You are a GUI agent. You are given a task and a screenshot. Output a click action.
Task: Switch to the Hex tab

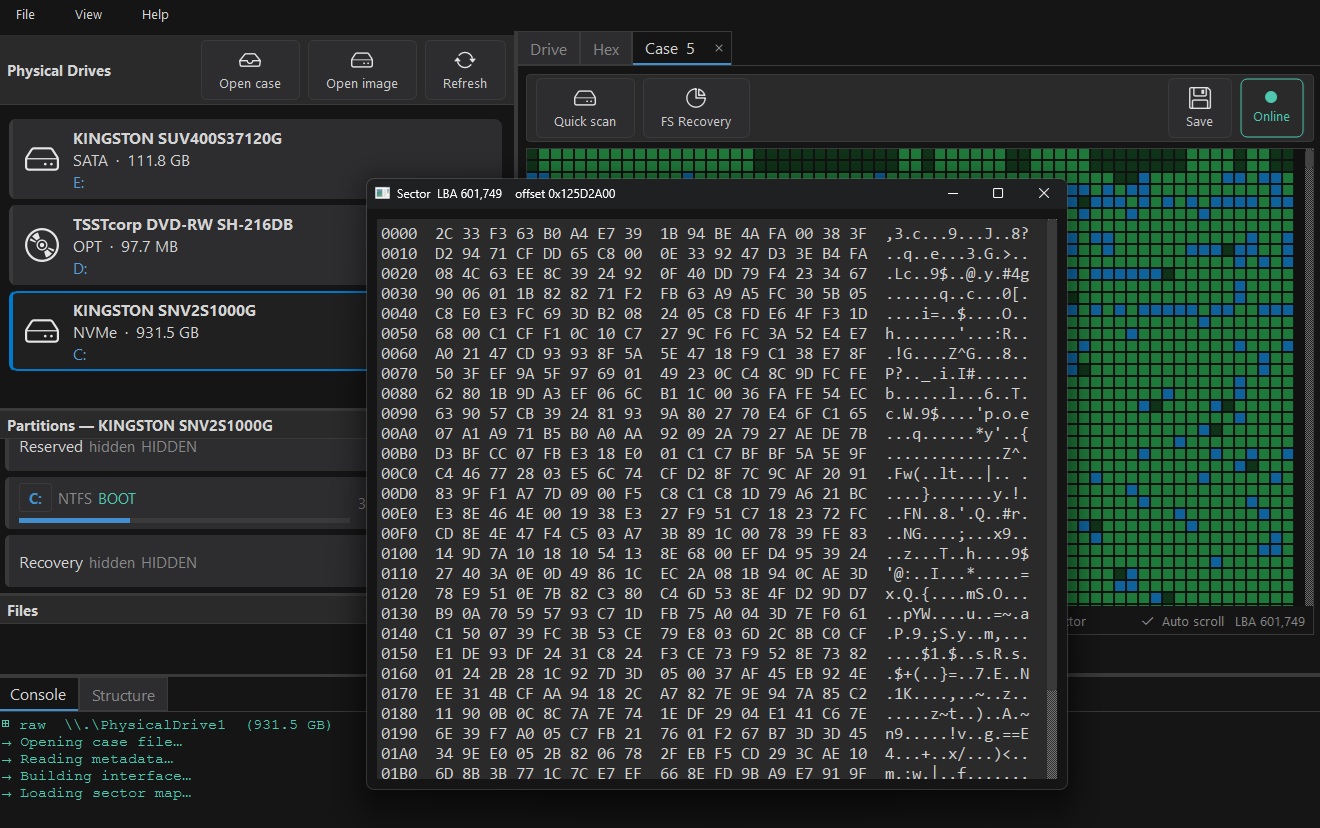pos(606,49)
